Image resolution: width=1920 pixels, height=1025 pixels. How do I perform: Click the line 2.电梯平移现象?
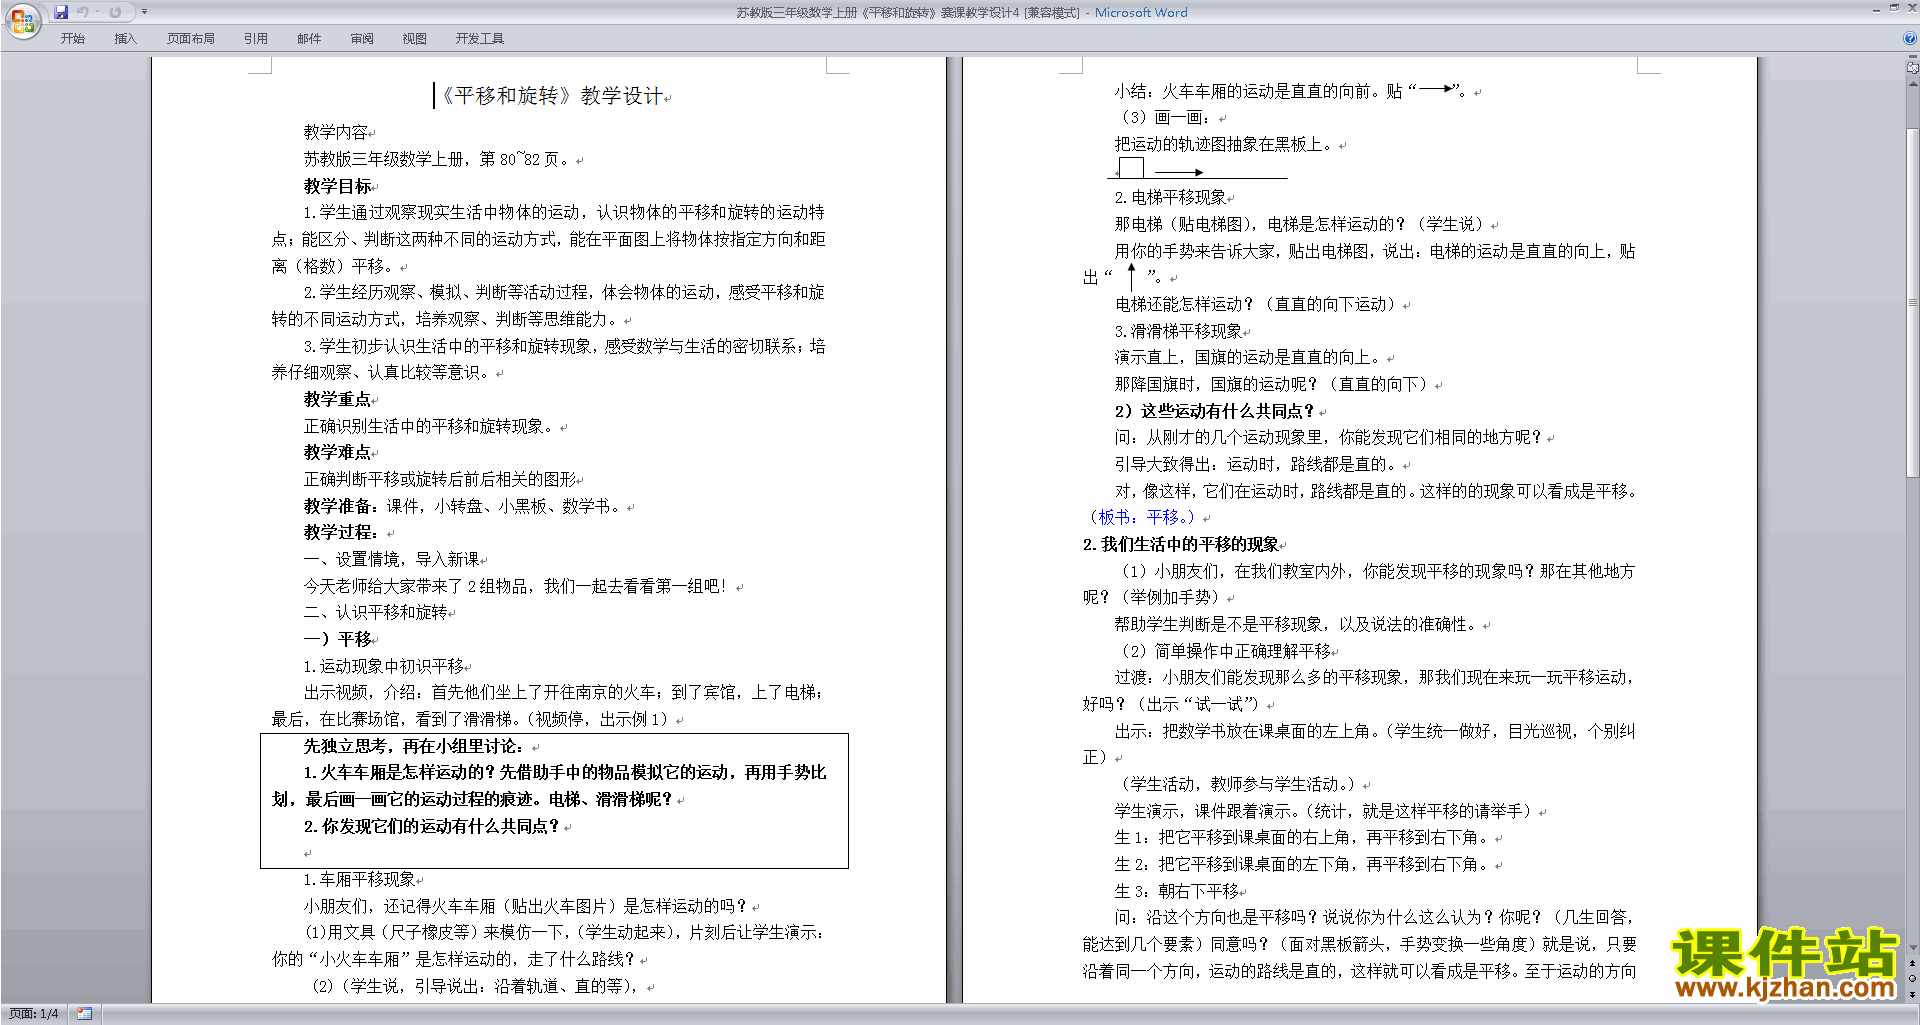click(1171, 197)
